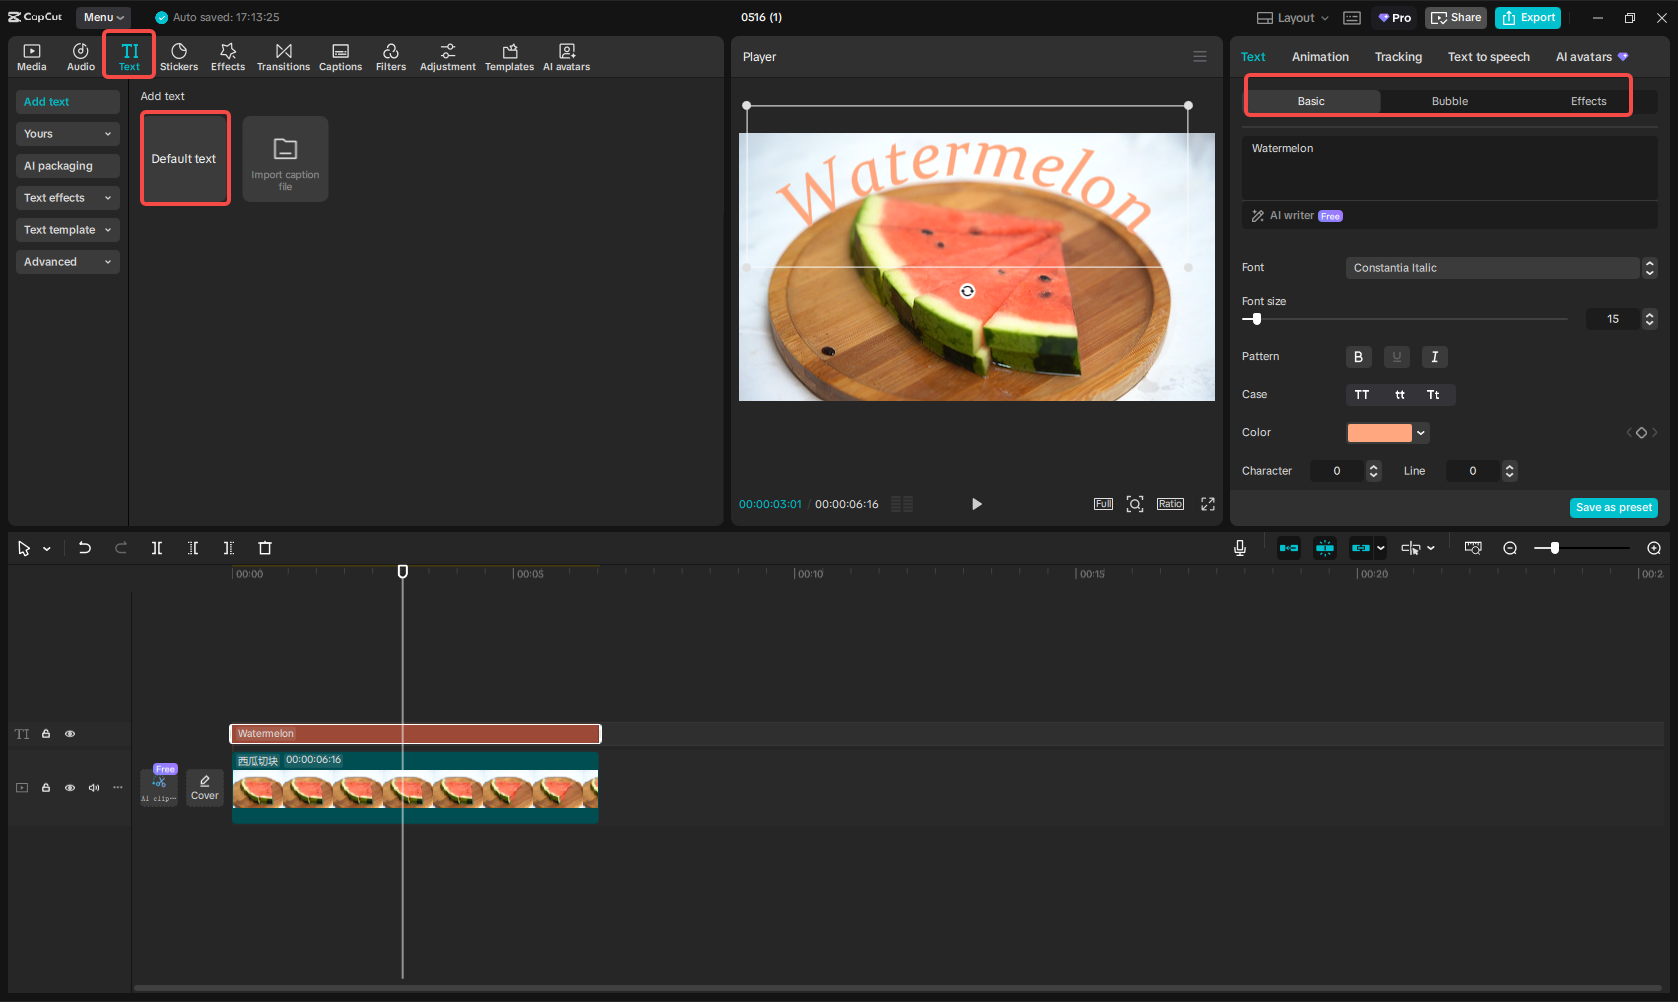Screen dimensions: 1678x1002
Task: Click the Undo icon
Action: pyautogui.click(x=84, y=548)
